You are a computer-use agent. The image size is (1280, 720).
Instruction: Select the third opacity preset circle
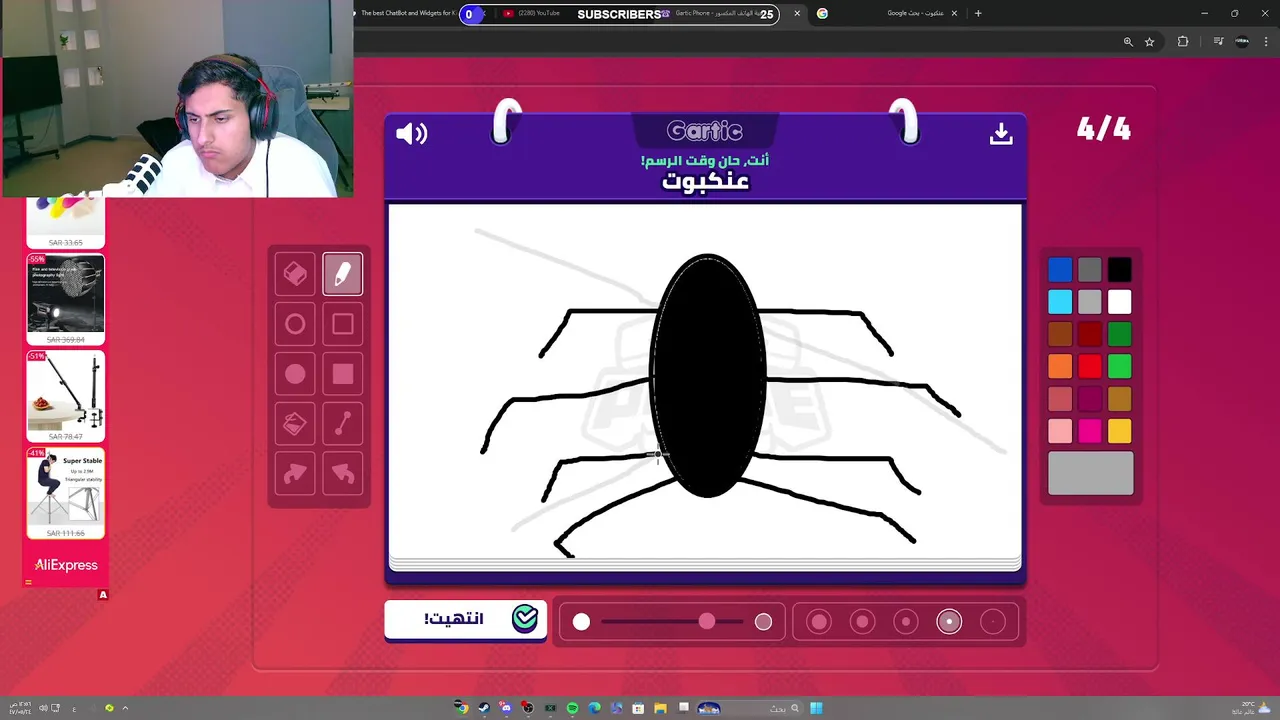tap(906, 622)
